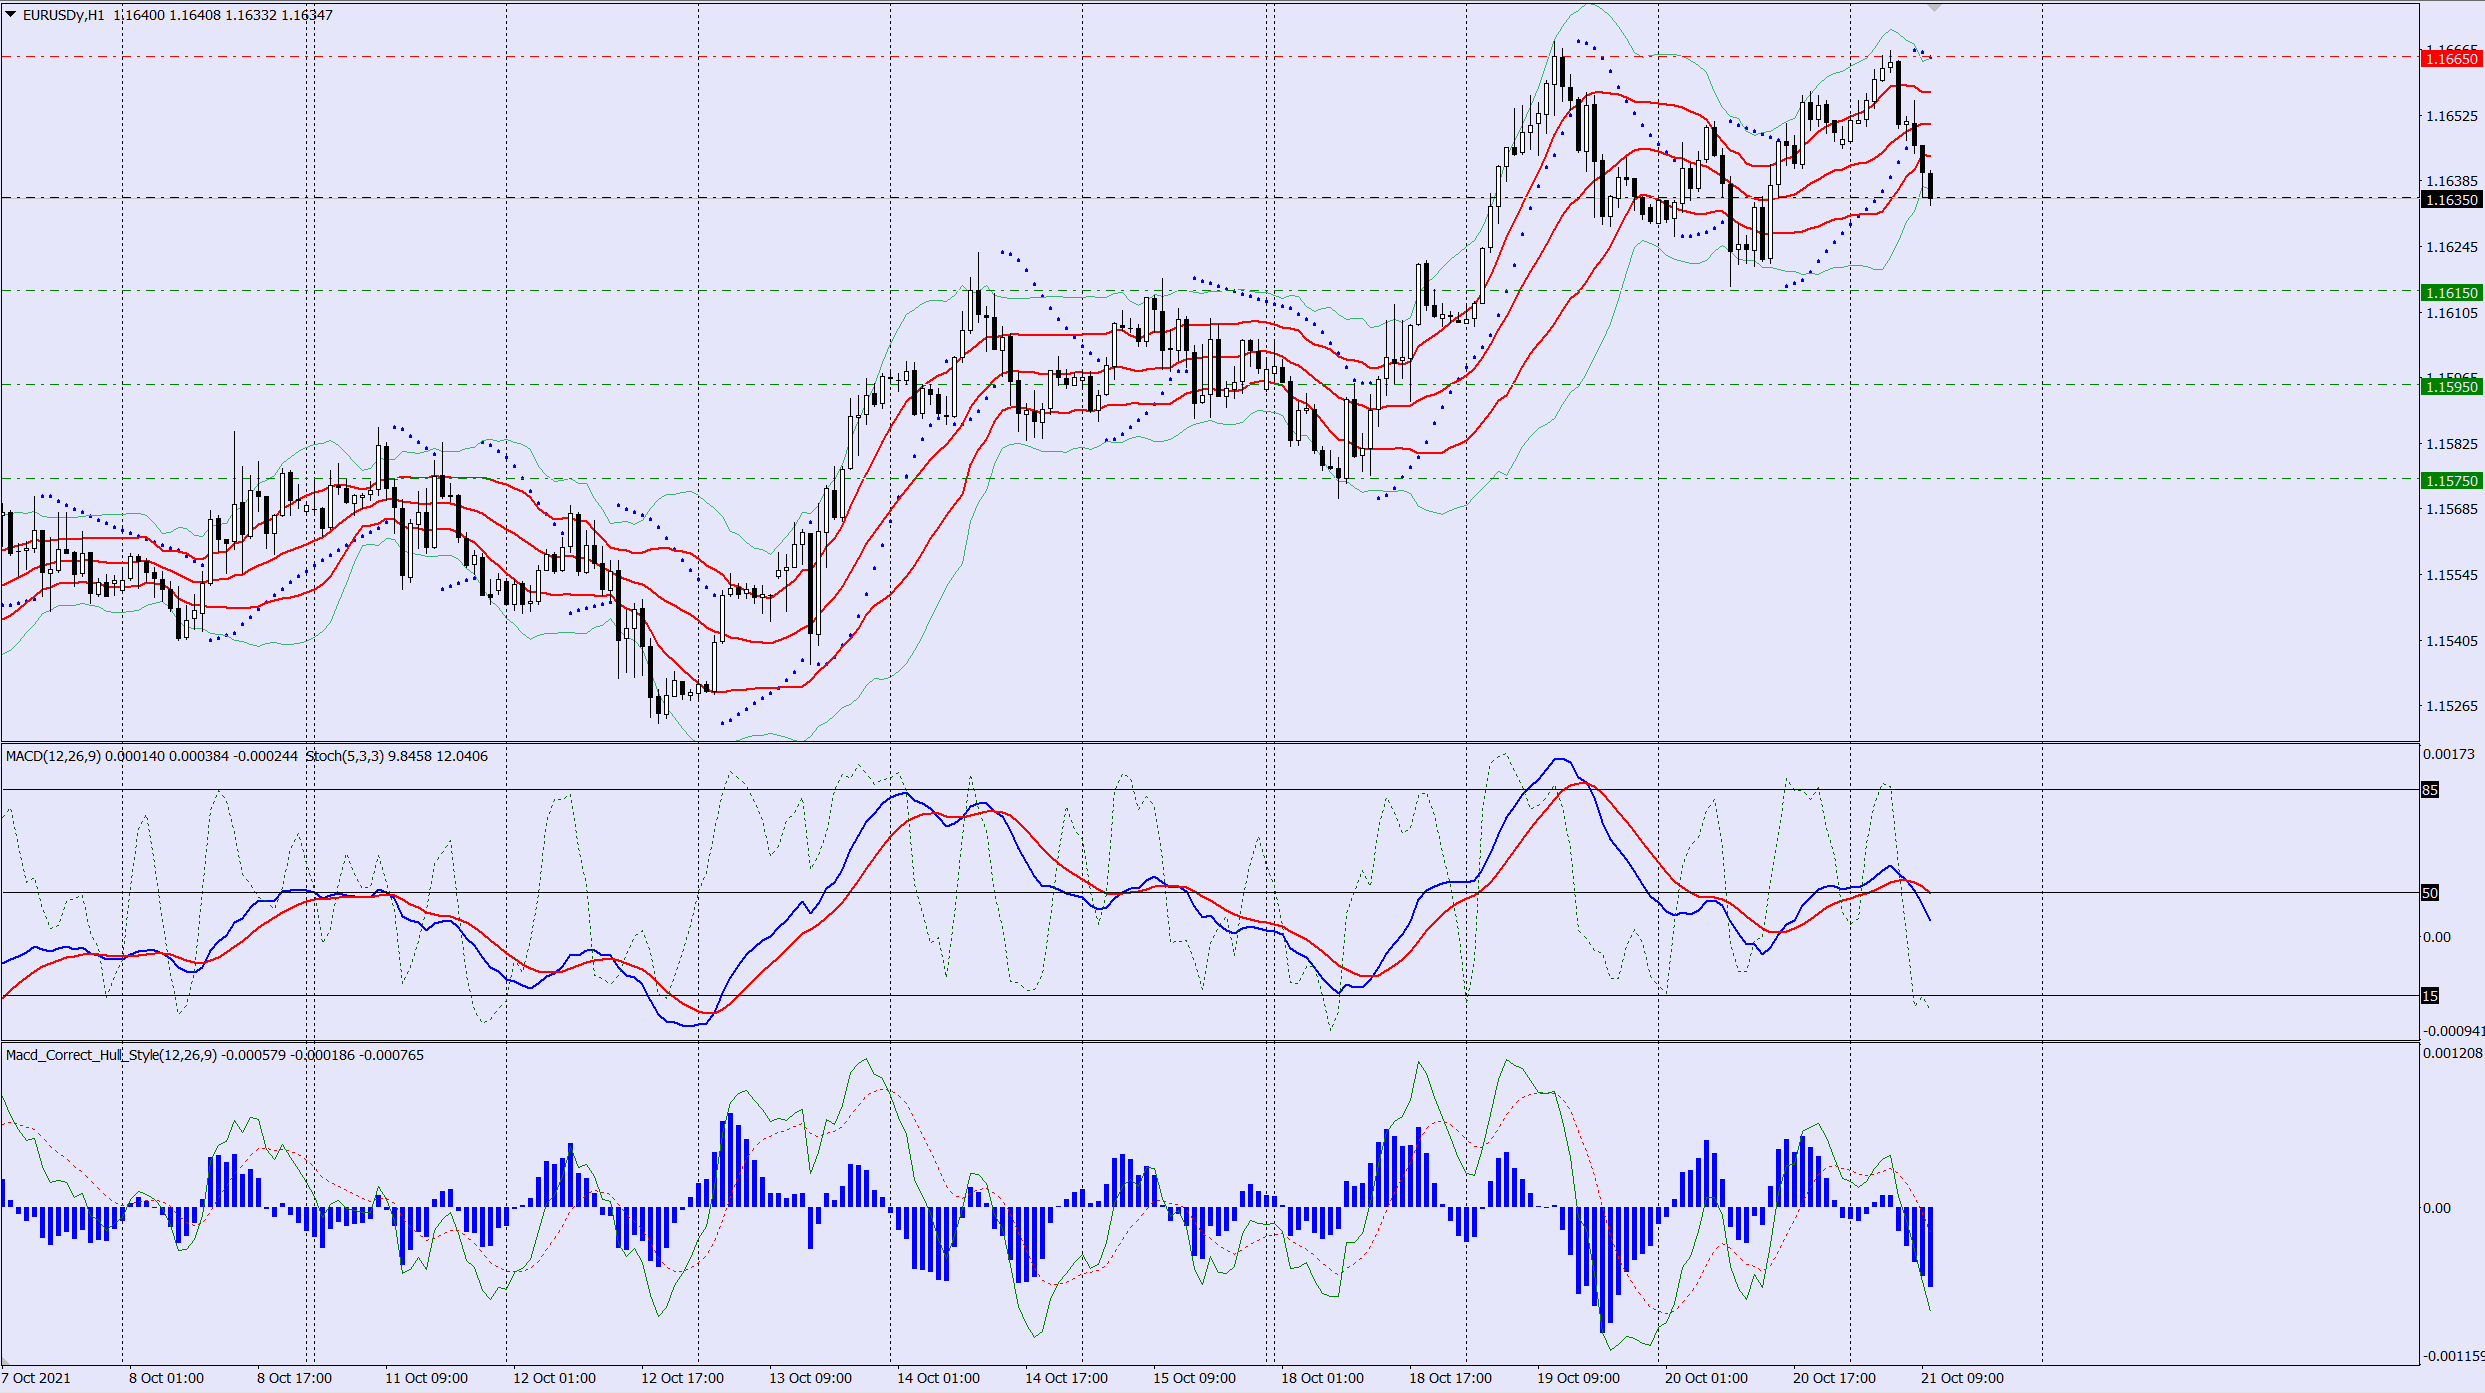Click the 1.15265 price scale value
2485x1393 pixels.
(2452, 706)
